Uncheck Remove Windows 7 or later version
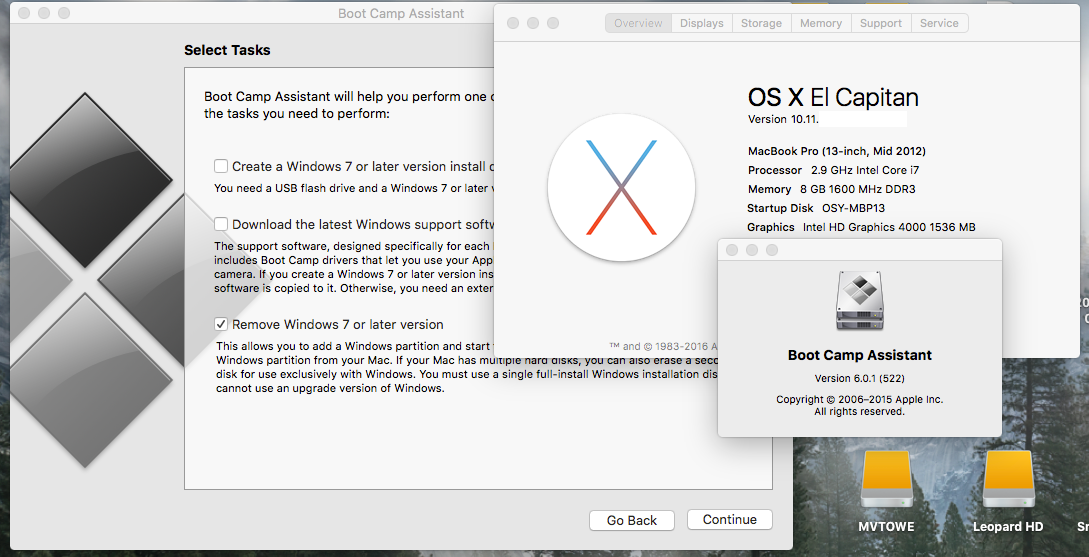This screenshot has height=557, width=1089. tap(221, 324)
